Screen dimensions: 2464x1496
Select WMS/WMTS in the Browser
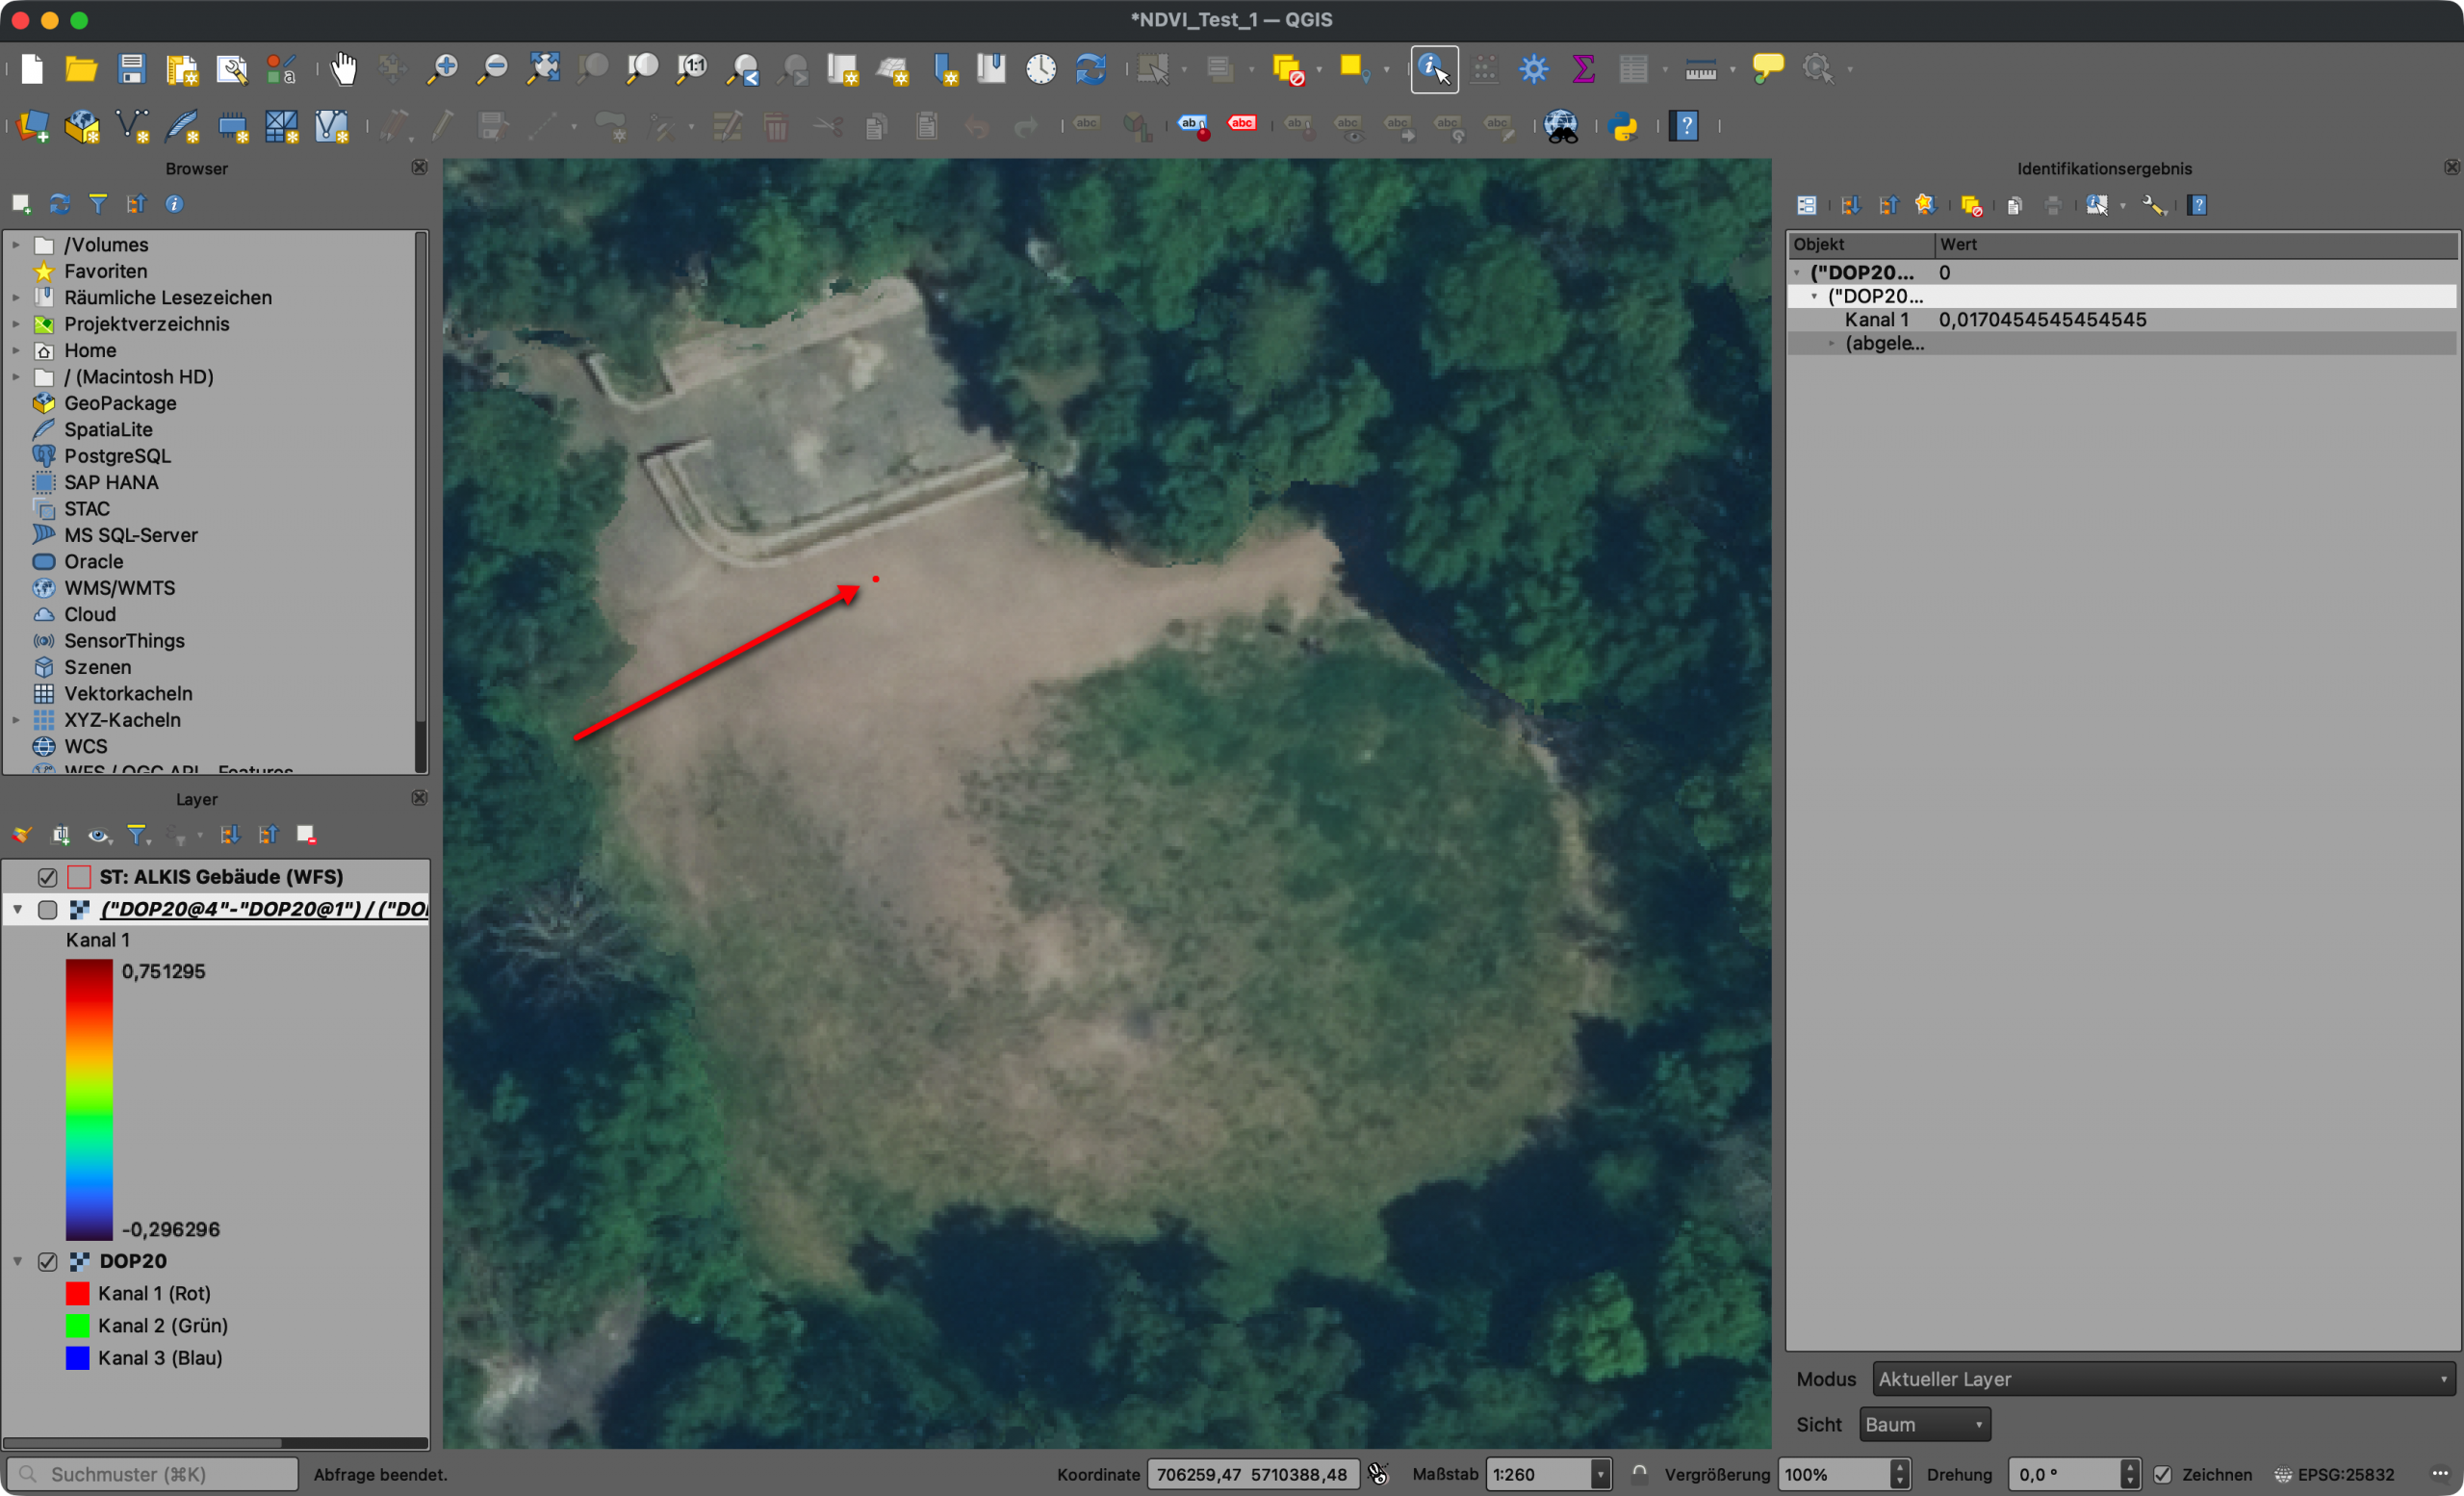coord(119,588)
